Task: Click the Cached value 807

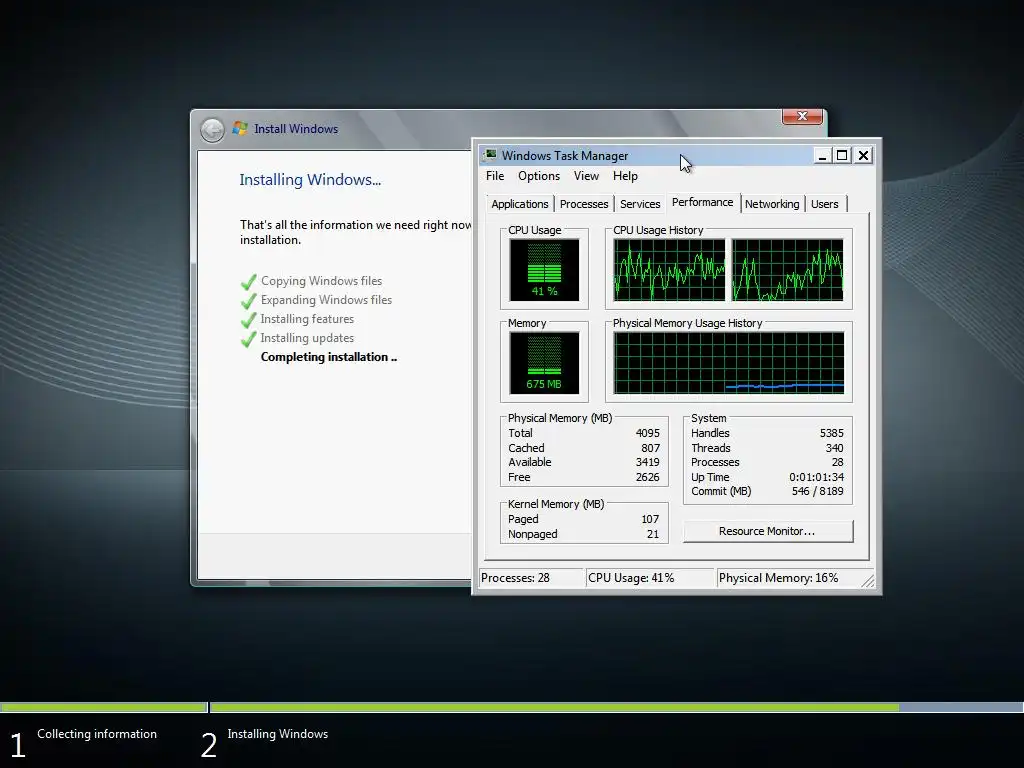Action: pos(650,448)
